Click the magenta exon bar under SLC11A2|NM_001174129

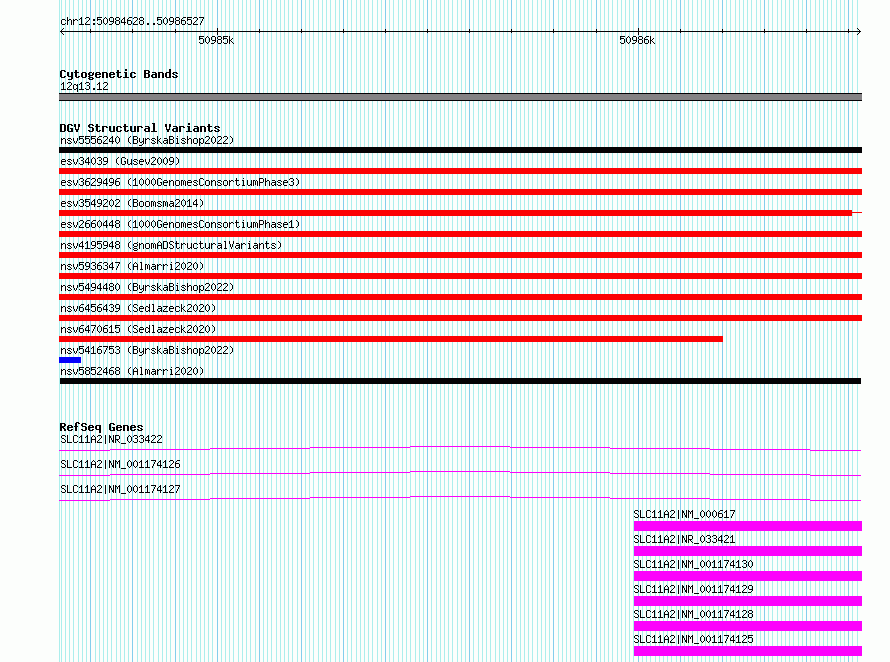(x=748, y=601)
